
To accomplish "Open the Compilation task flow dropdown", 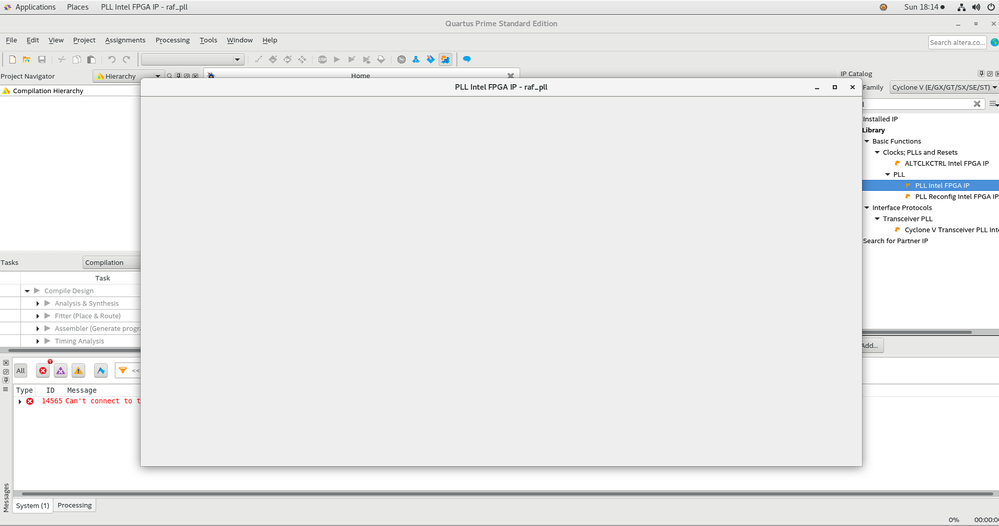I will click(111, 262).
